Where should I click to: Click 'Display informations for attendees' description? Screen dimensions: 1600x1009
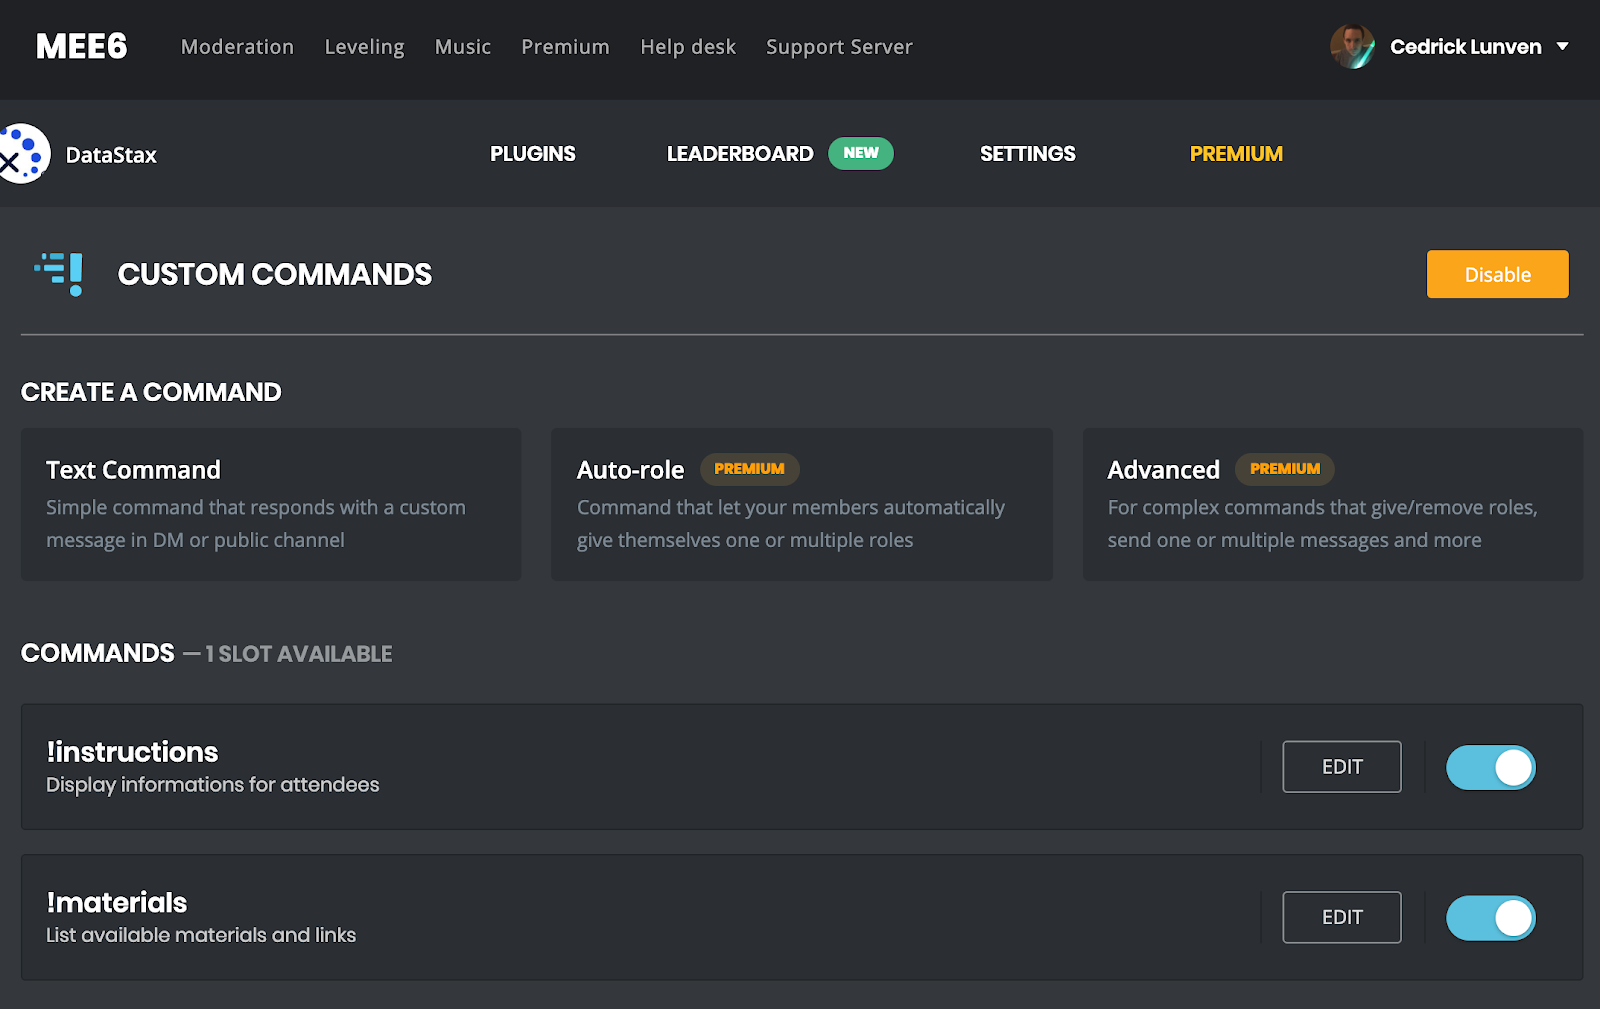213,785
